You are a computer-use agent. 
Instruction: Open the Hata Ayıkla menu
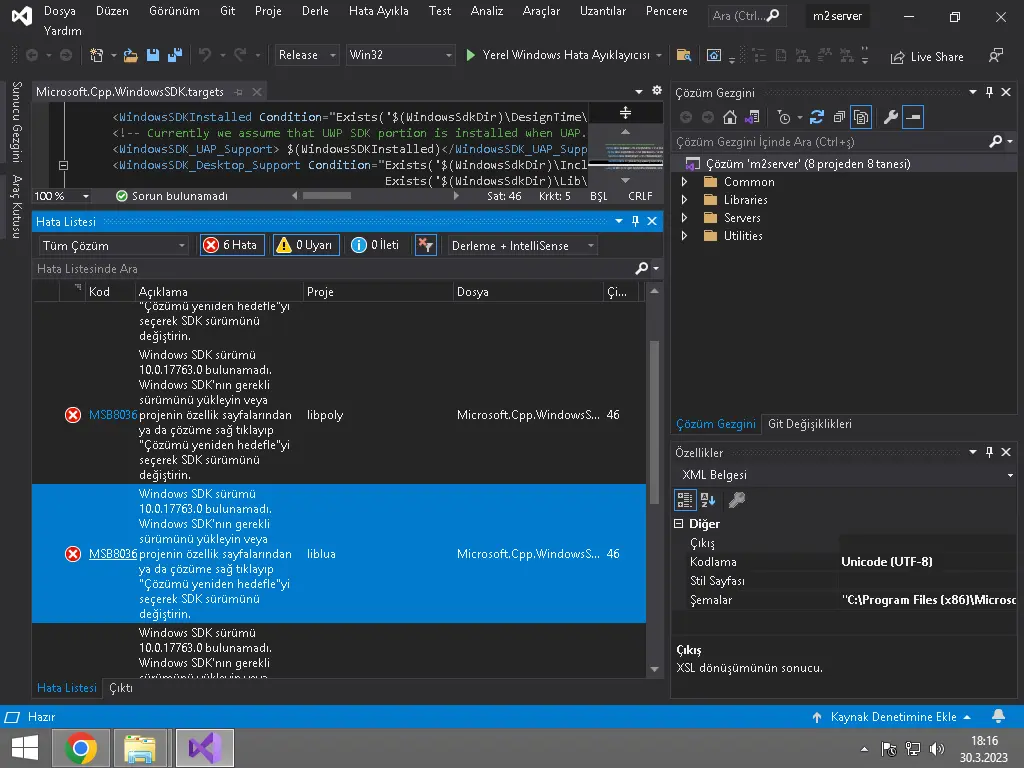click(378, 11)
